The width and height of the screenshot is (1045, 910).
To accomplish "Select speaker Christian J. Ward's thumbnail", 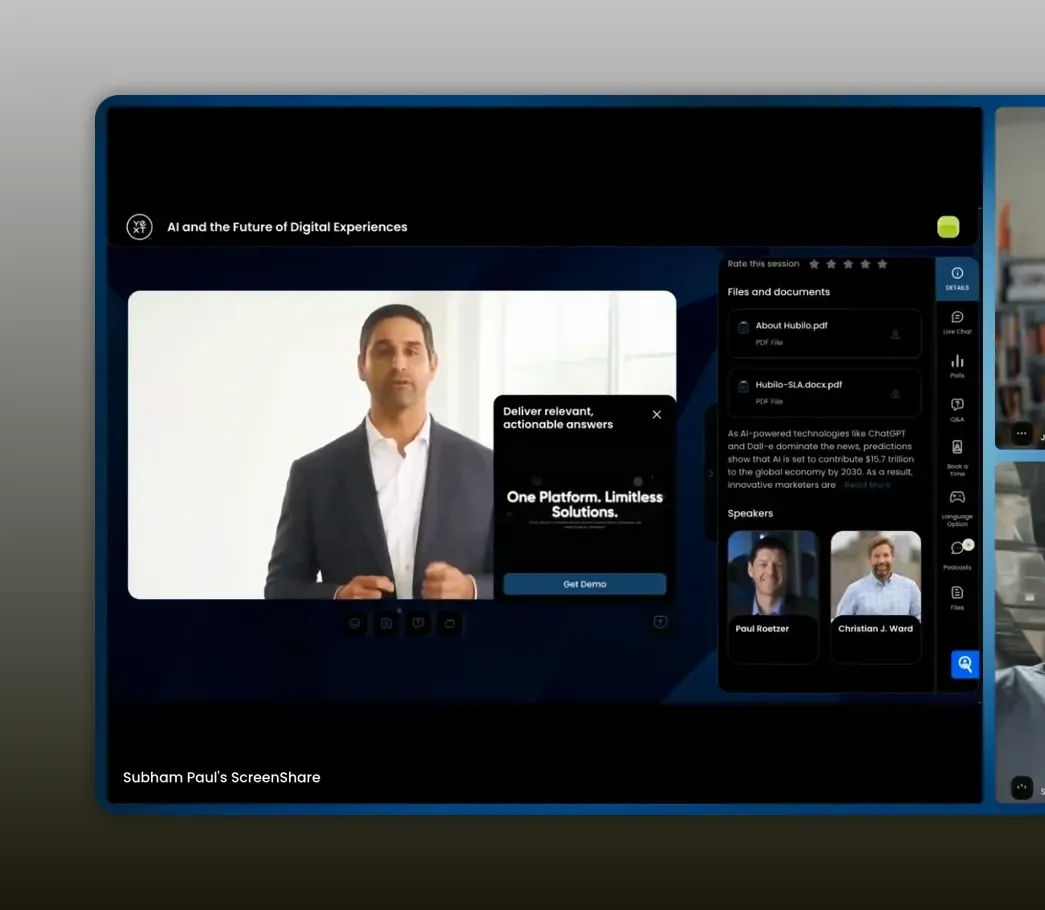I will (x=875, y=575).
